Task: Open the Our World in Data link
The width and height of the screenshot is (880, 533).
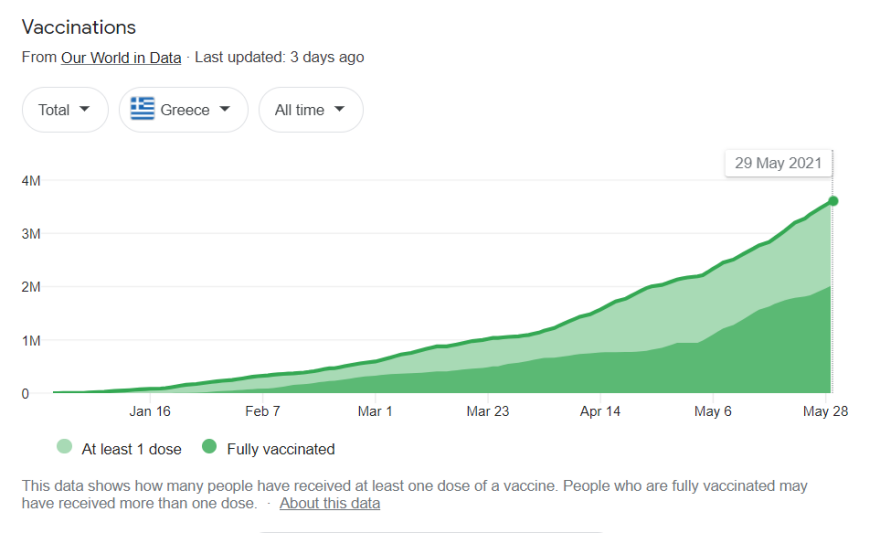Action: pos(121,57)
